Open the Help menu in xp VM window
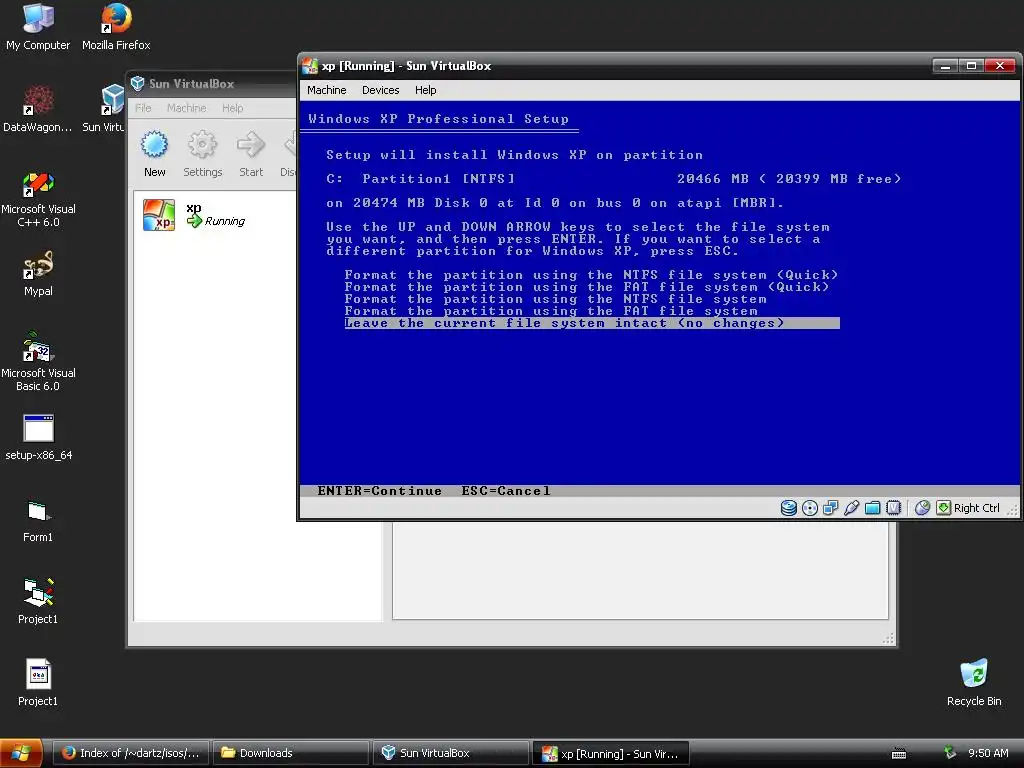 pyautogui.click(x=425, y=90)
